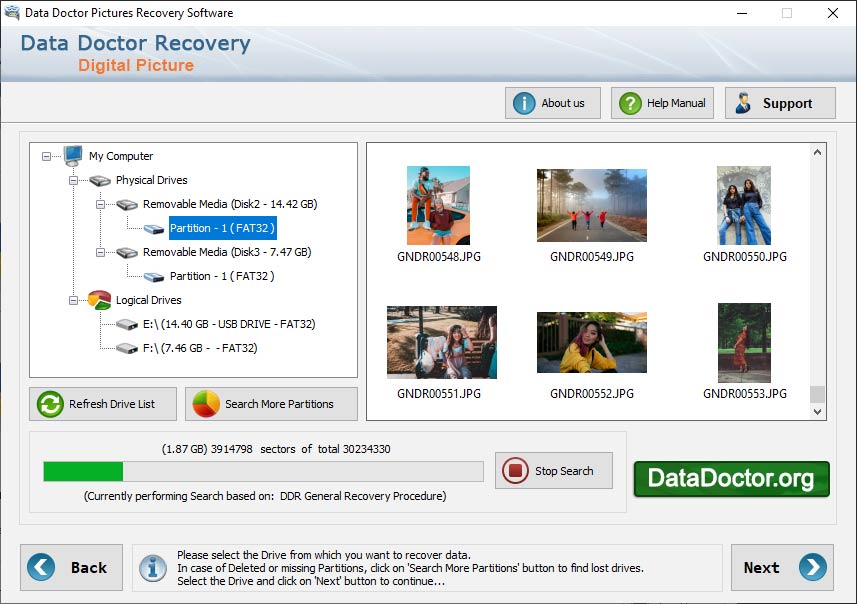
Task: Click the Back button
Action: coord(71,567)
